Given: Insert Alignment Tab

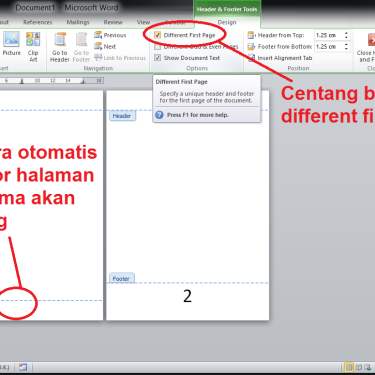Looking at the screenshot, I should (280, 58).
